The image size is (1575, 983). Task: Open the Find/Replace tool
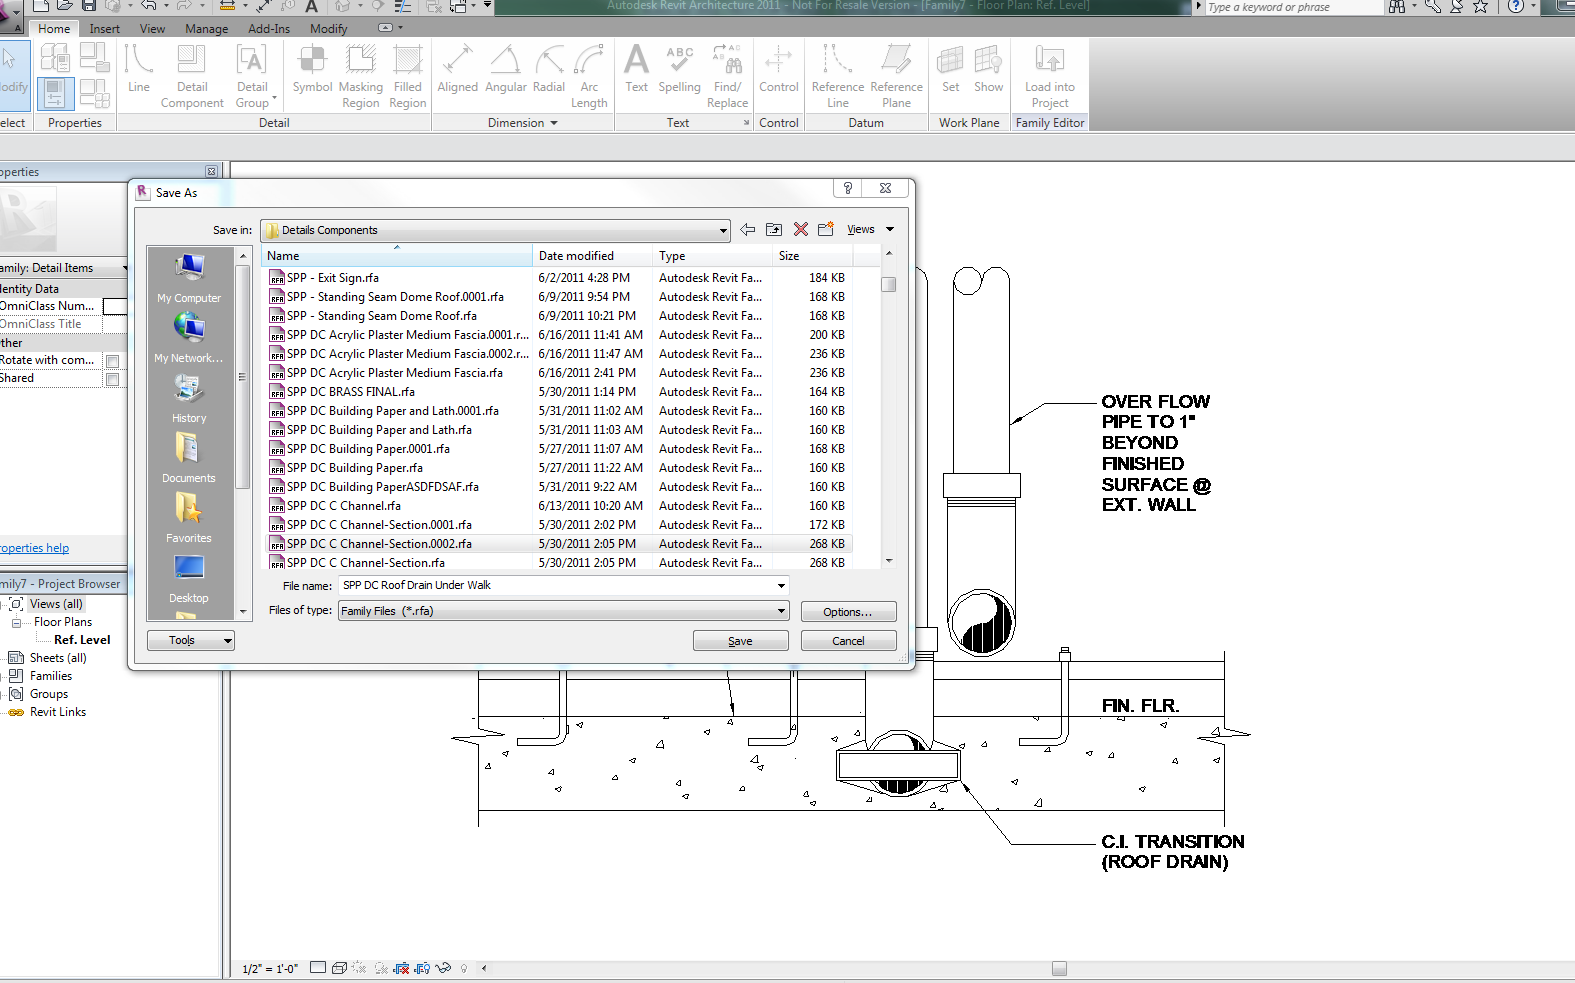tap(727, 75)
